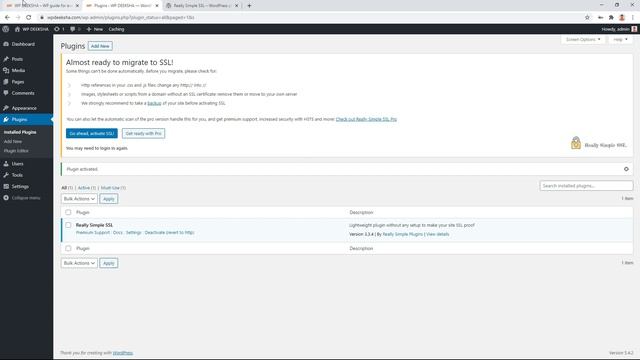Screen dimensions: 640x360
Task: Deactivate Really Simple SSL (revert to http)
Action: [169, 233]
